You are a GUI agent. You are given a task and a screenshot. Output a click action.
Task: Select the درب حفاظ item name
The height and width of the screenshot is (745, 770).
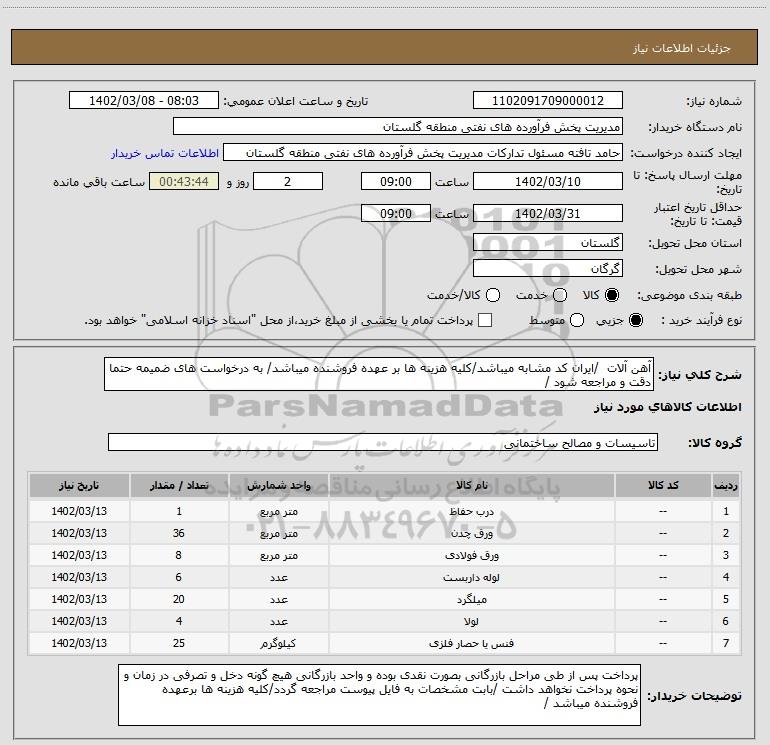point(471,512)
